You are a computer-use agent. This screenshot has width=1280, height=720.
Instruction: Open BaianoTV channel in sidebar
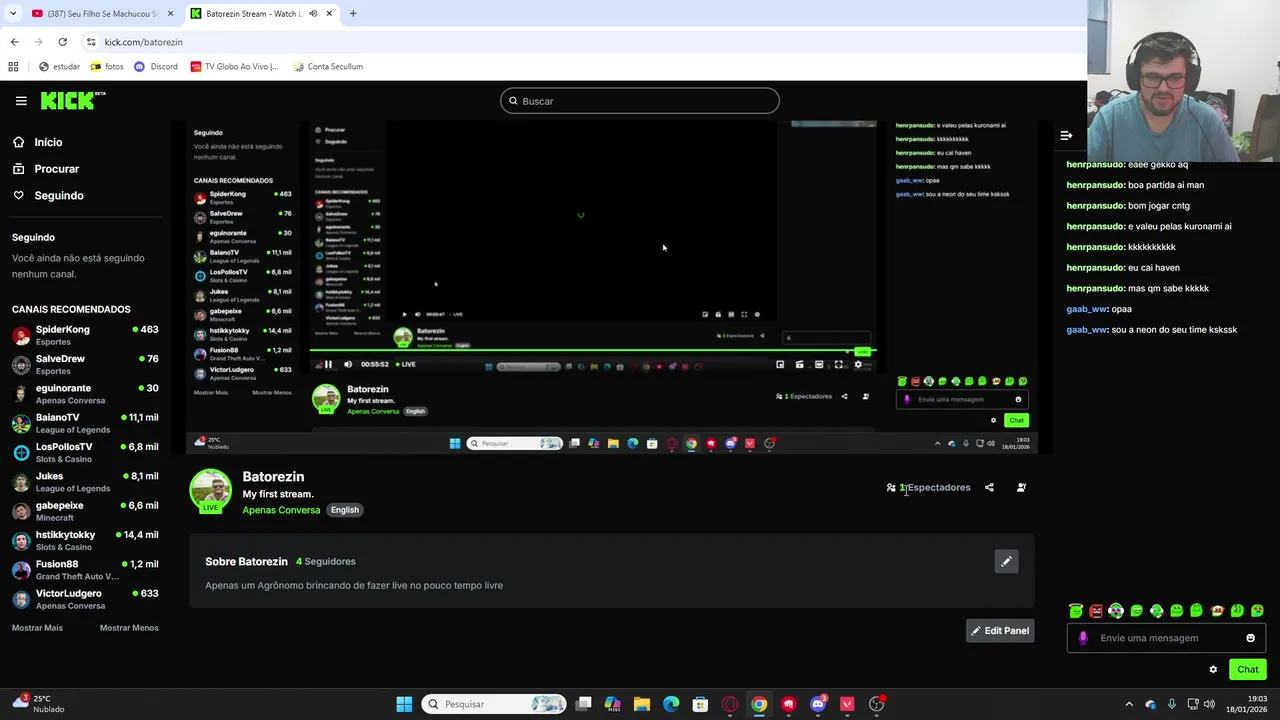click(85, 423)
